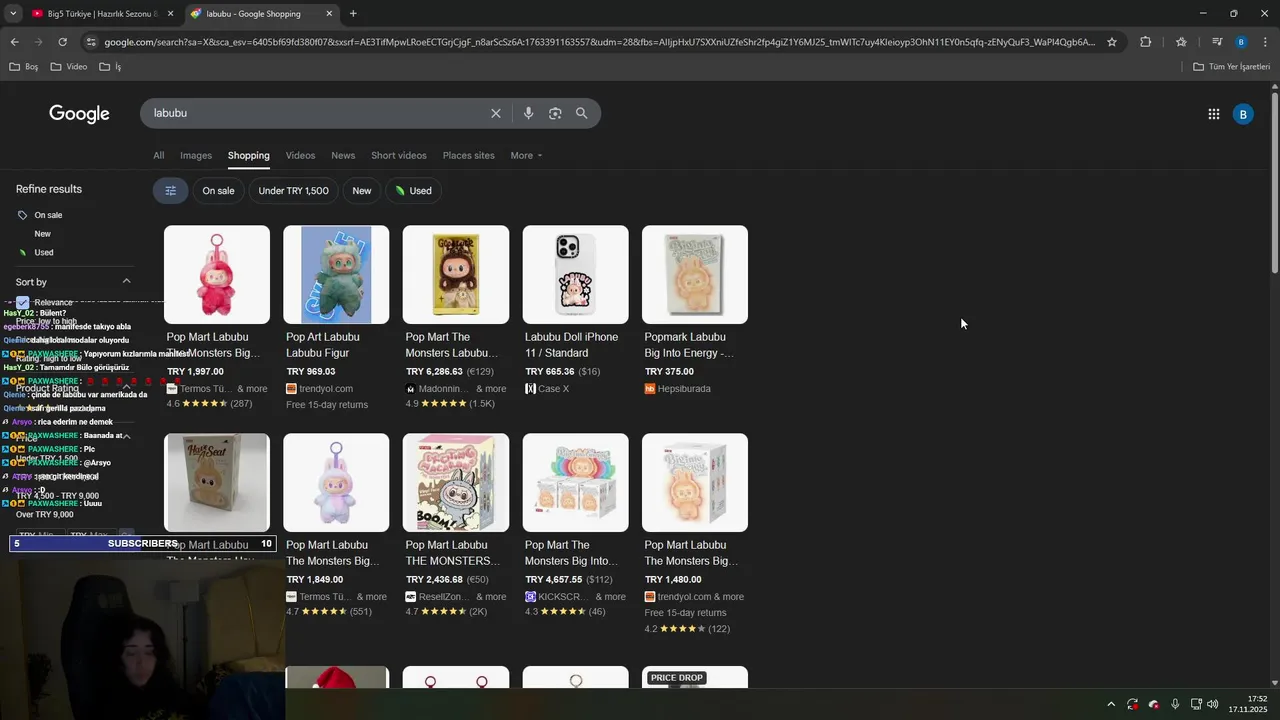Switch to the All results tab

tap(158, 155)
